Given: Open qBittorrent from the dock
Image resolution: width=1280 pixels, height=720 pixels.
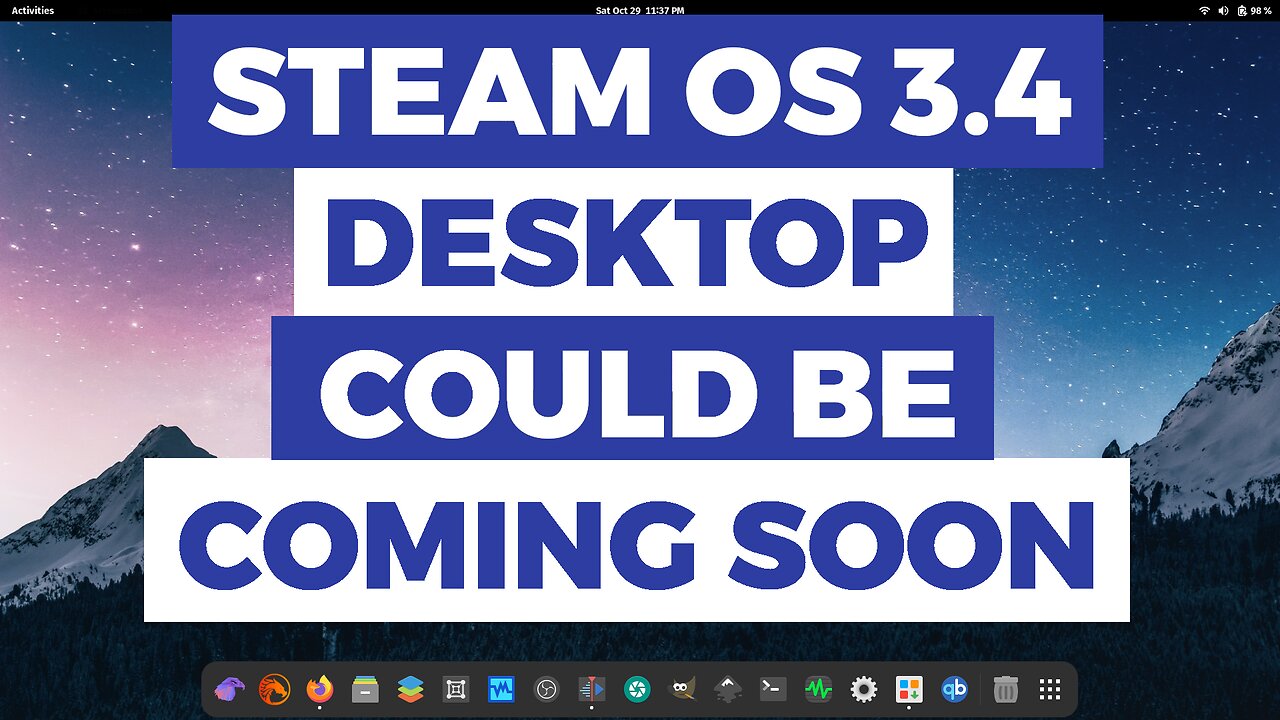Looking at the screenshot, I should [x=955, y=689].
